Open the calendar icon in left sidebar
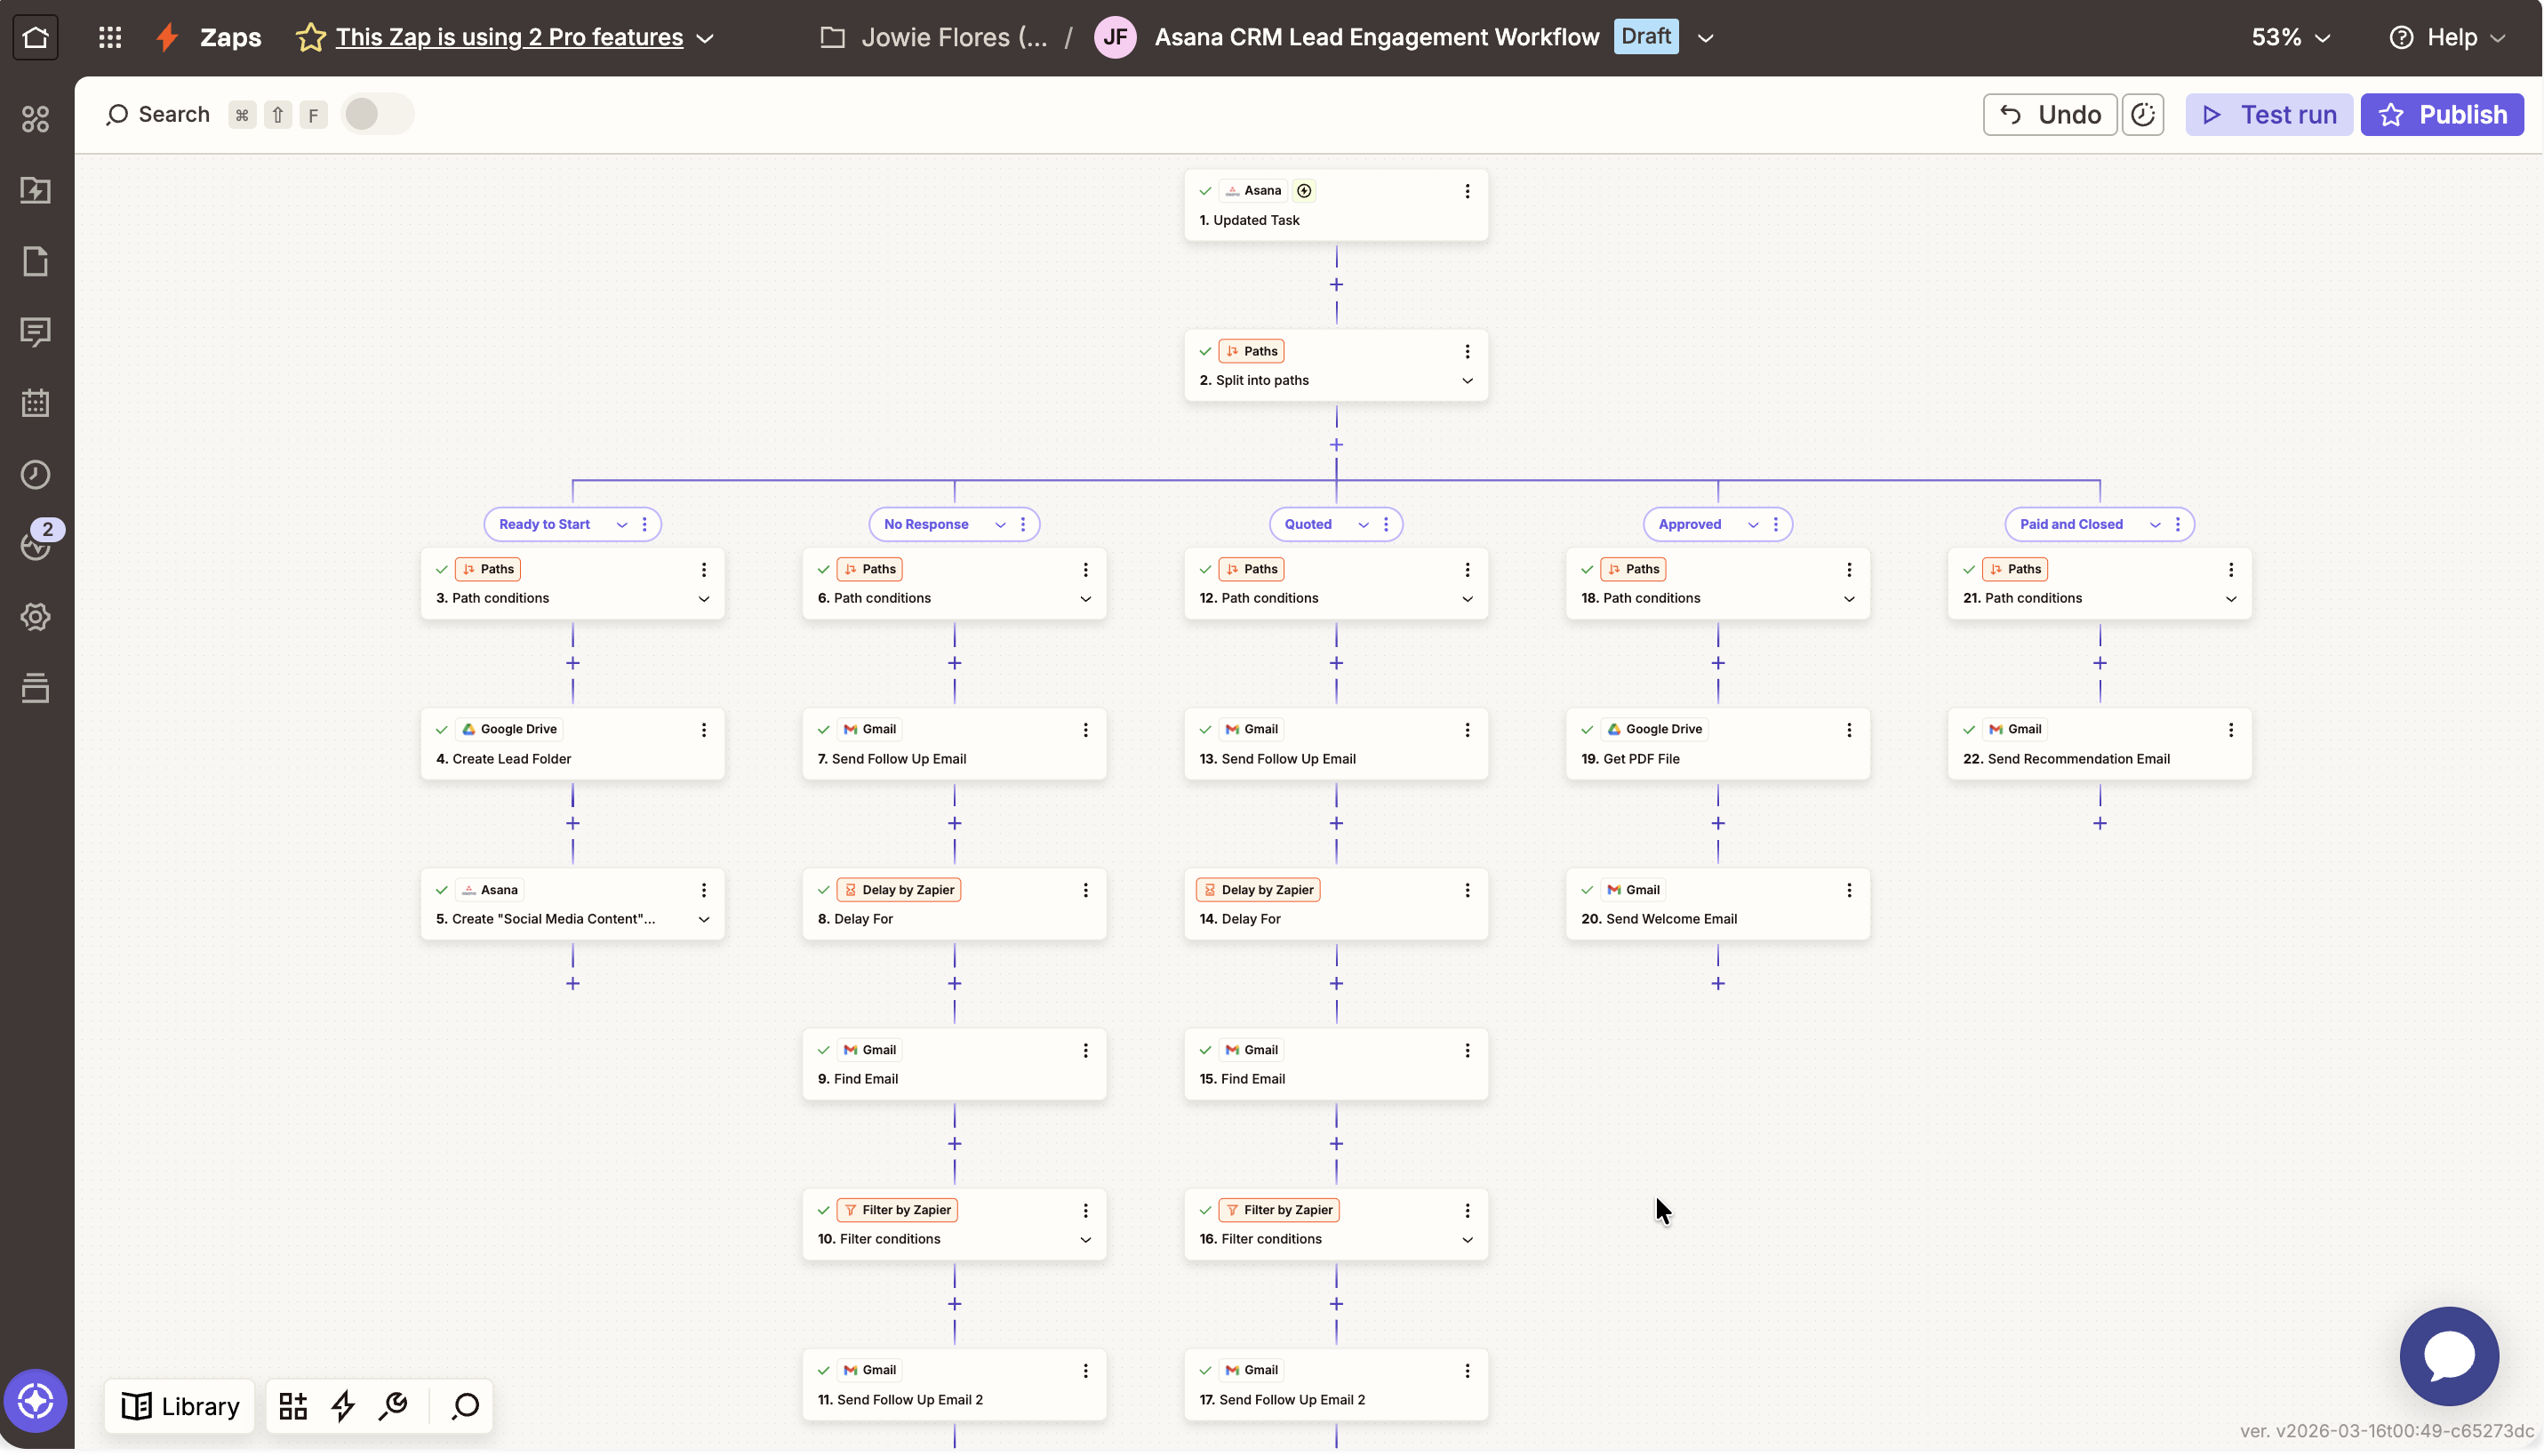Image resolution: width=2544 pixels, height=1456 pixels. (35, 403)
